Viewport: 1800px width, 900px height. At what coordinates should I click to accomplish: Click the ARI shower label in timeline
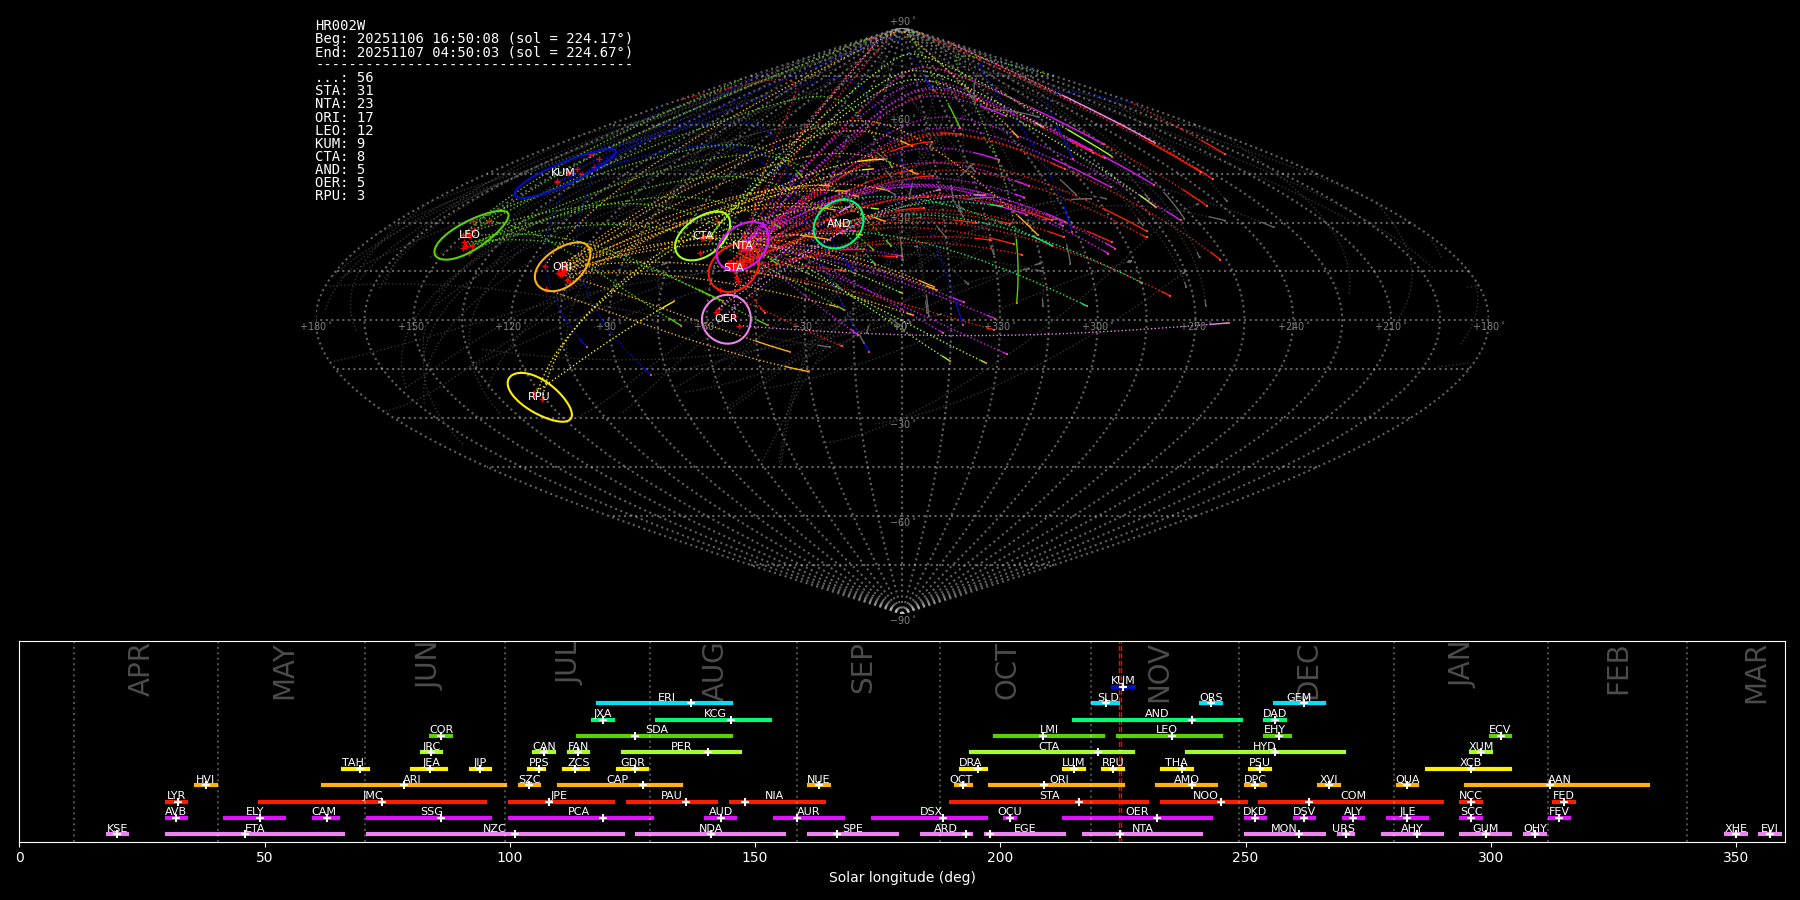pyautogui.click(x=412, y=780)
